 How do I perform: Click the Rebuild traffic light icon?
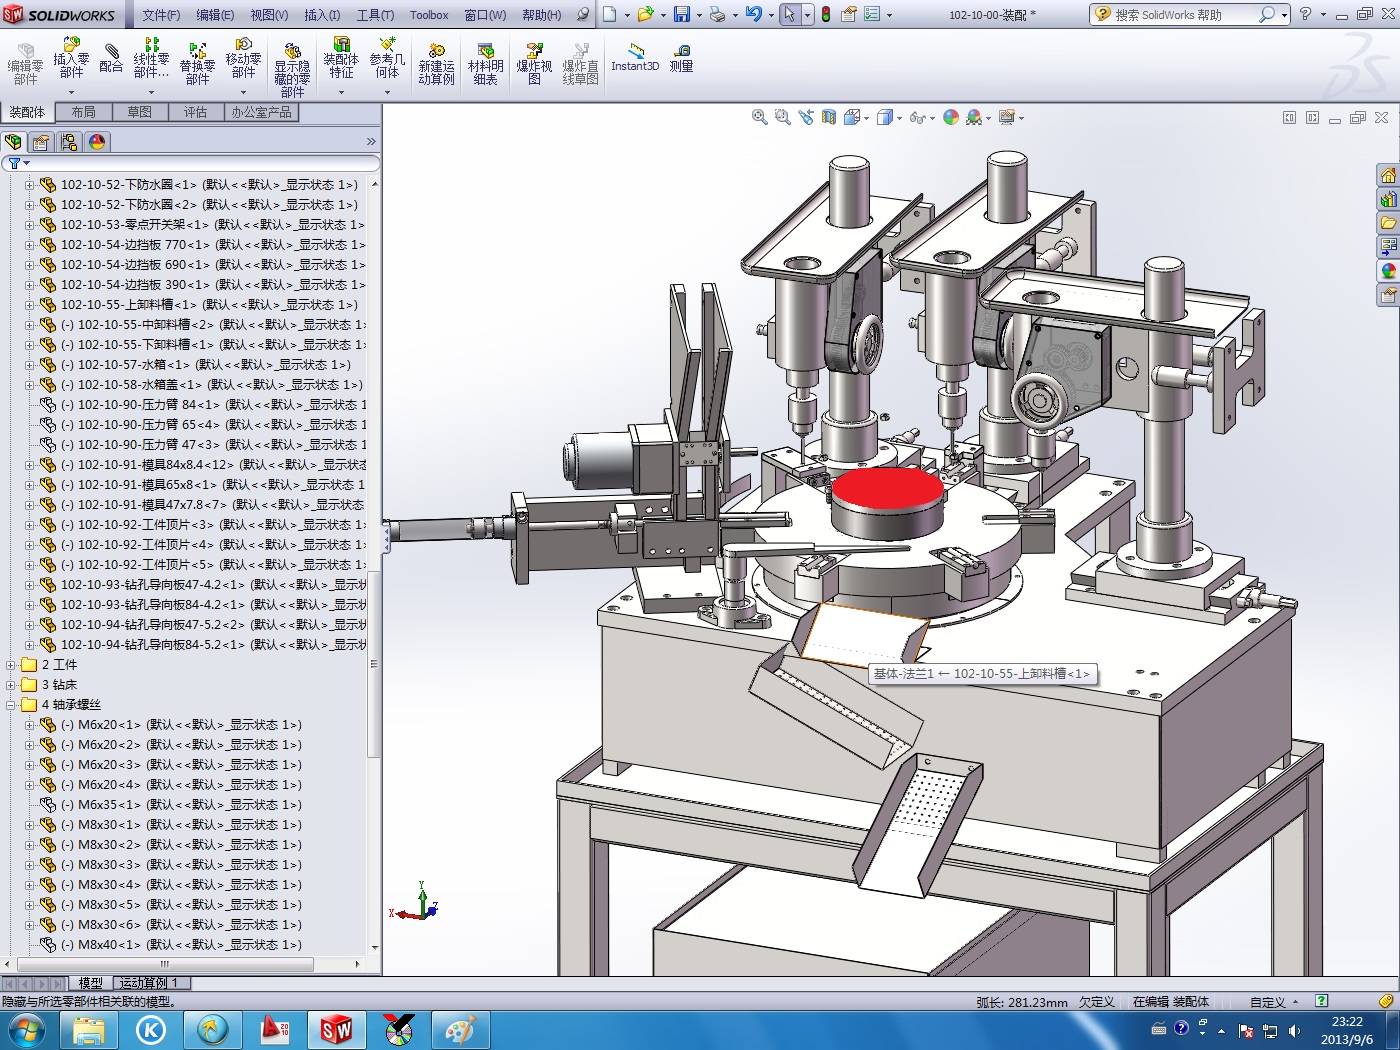pyautogui.click(x=826, y=14)
